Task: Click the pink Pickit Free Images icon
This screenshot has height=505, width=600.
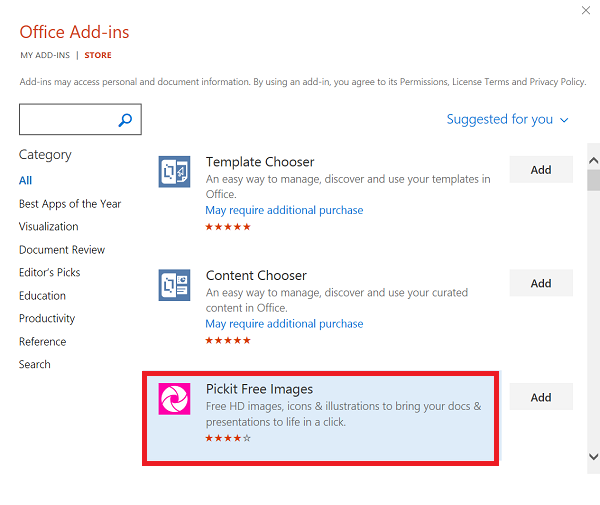Action: 175,399
